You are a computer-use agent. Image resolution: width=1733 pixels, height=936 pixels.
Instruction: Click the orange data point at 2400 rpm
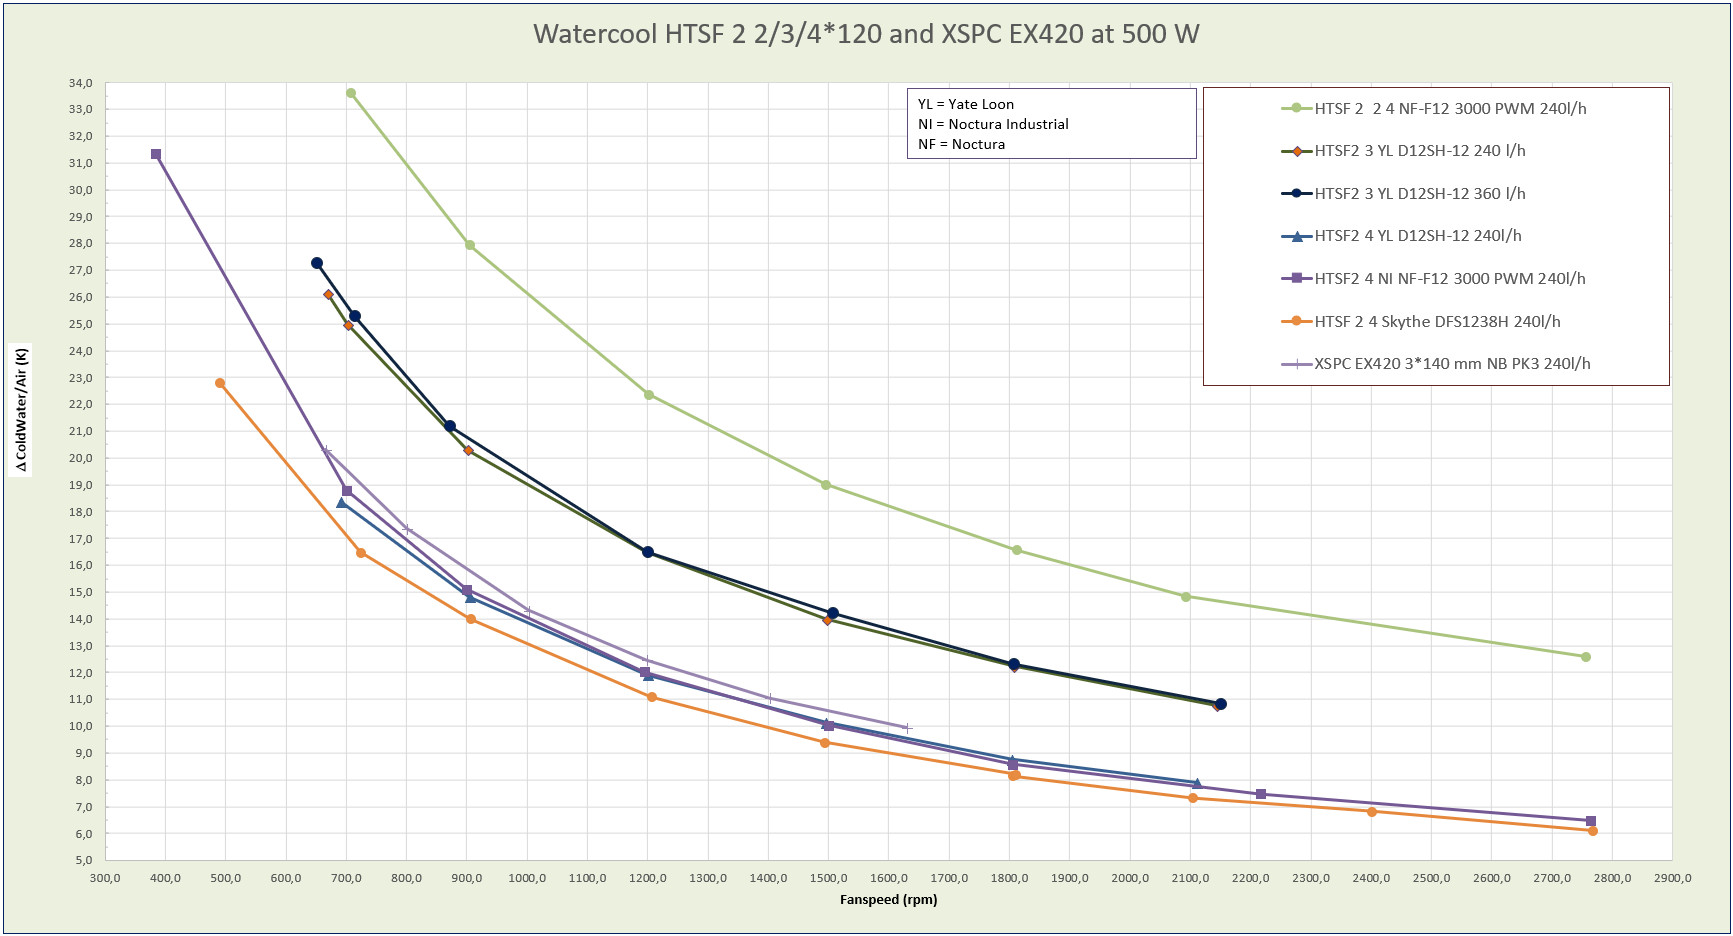point(1372,812)
